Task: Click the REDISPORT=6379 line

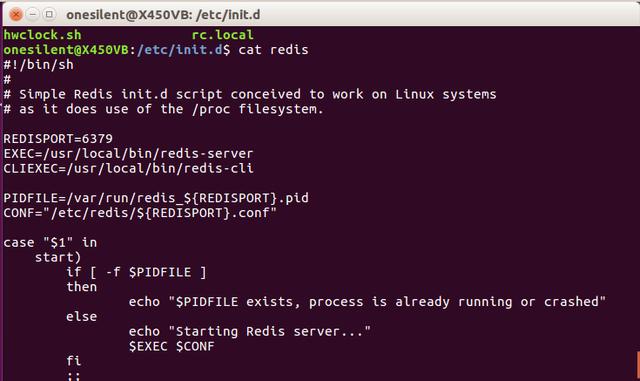Action: pyautogui.click(x=58, y=139)
